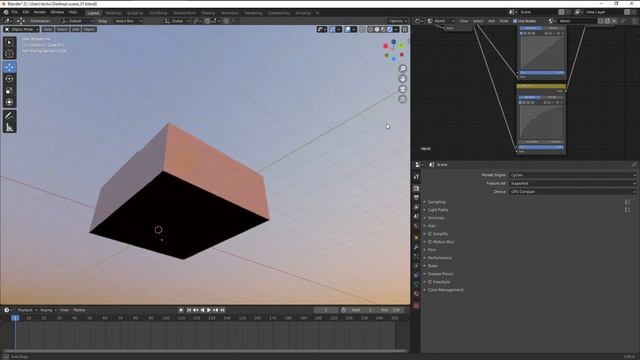The height and width of the screenshot is (360, 640).
Task: Switch viewport to wireframe shading mode
Action: [x=371, y=29]
